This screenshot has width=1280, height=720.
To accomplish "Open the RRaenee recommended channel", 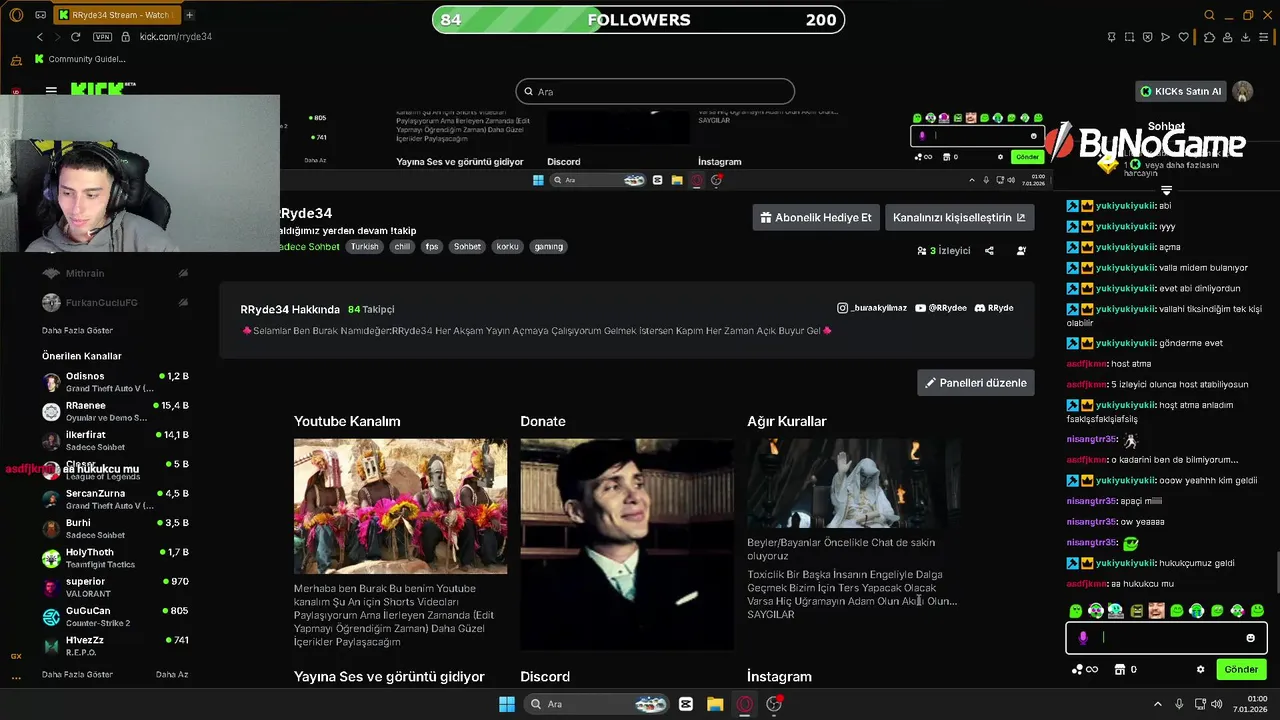I will click(x=115, y=411).
